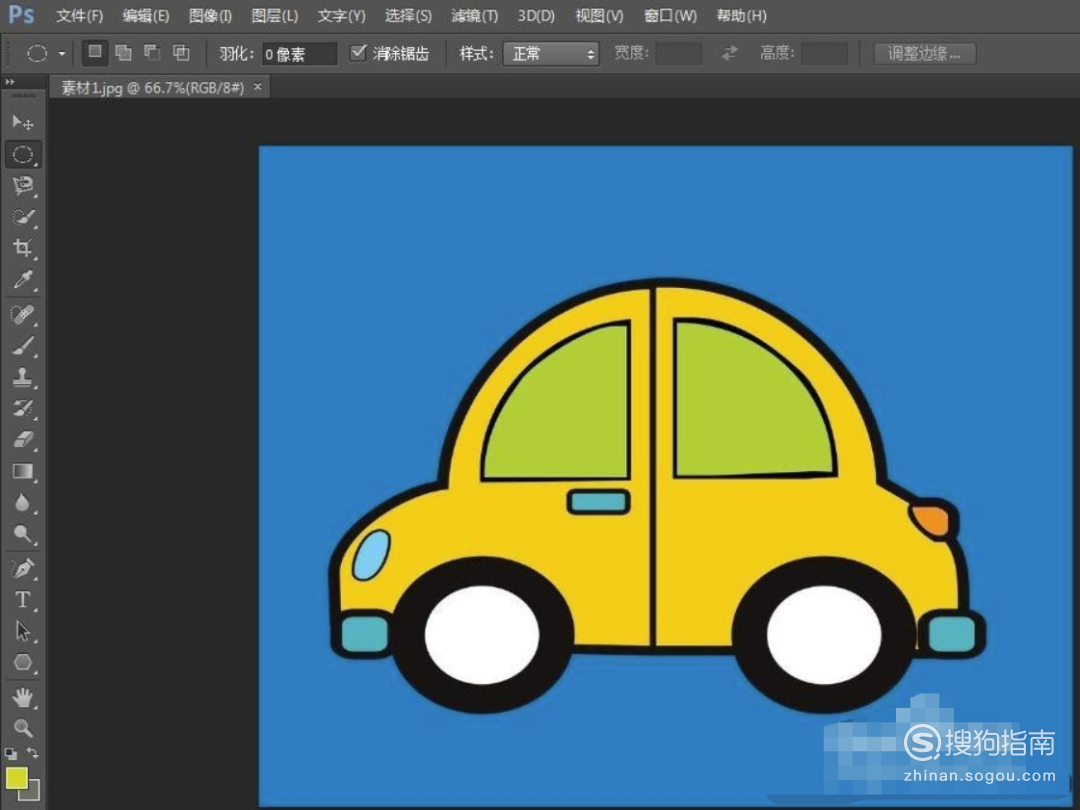Select the Zoom tool
1080x810 pixels.
click(23, 728)
